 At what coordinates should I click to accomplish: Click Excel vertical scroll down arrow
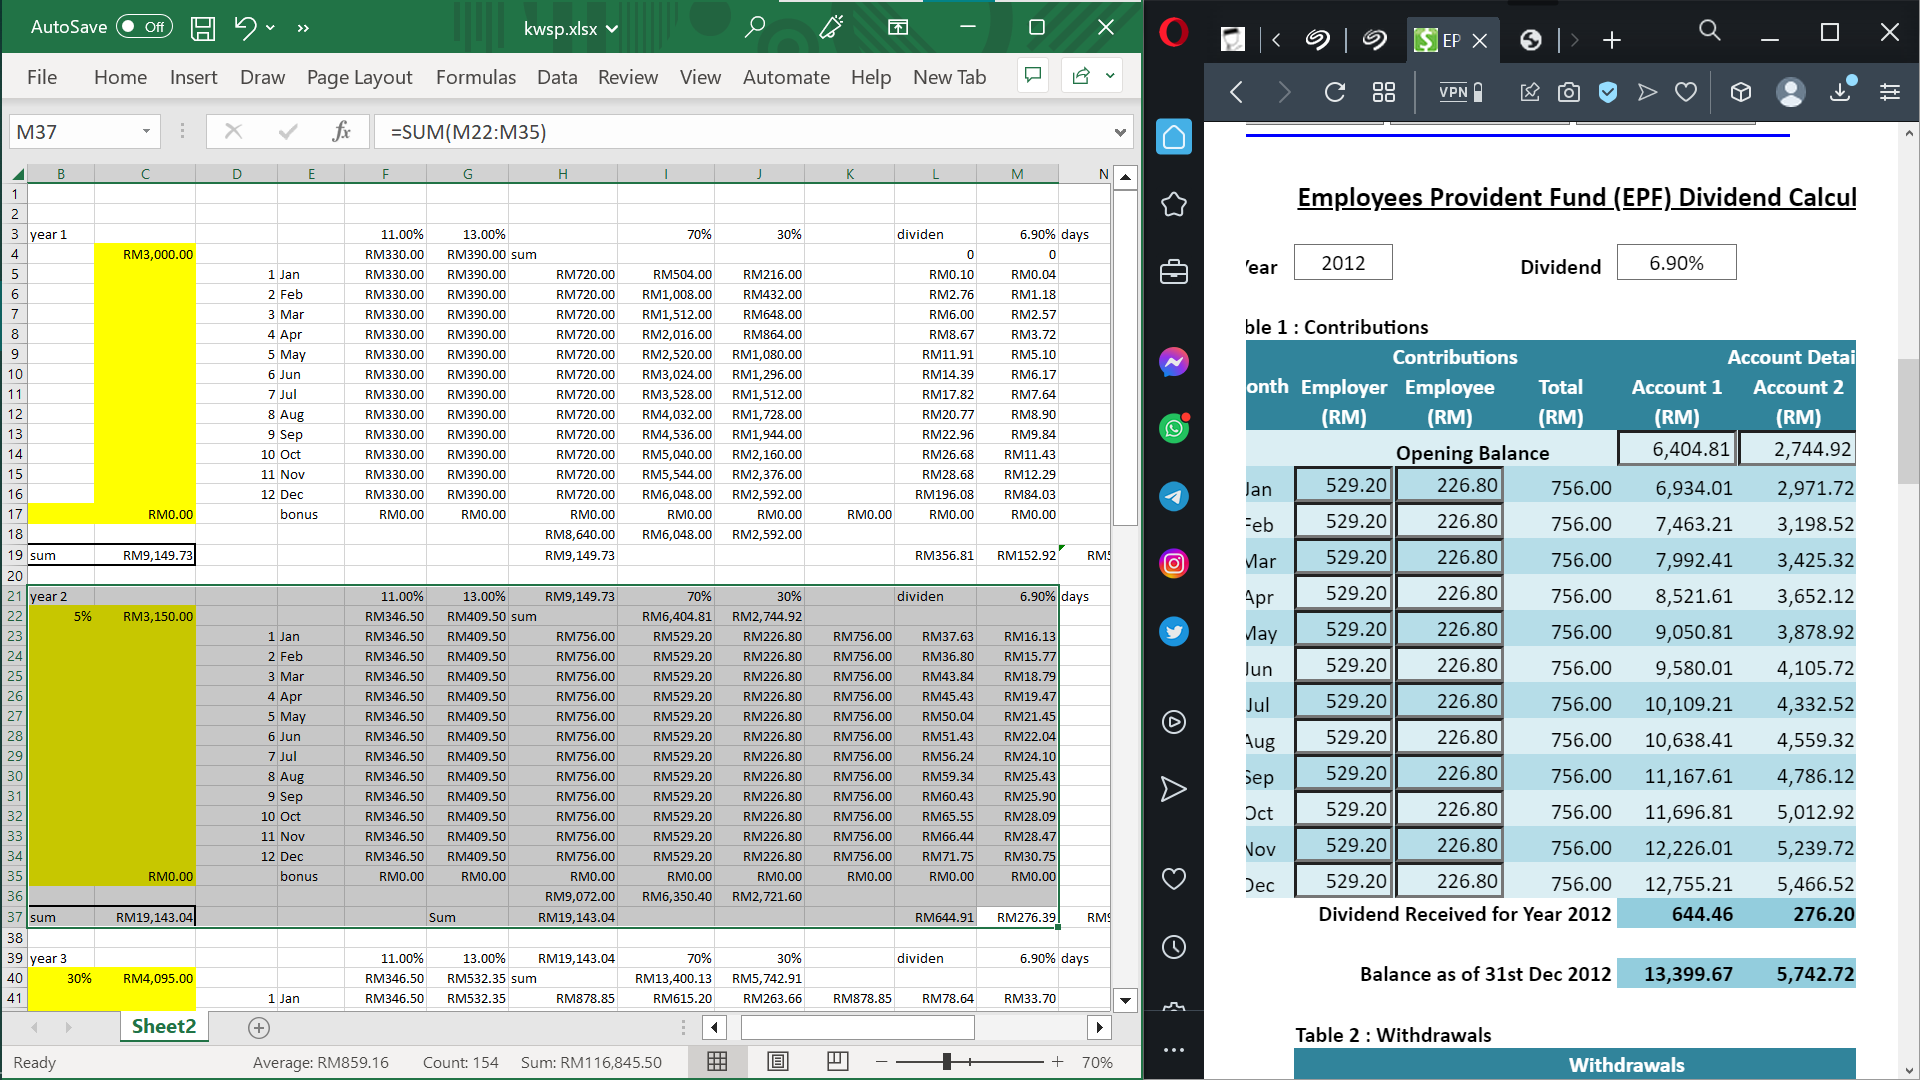1125,999
